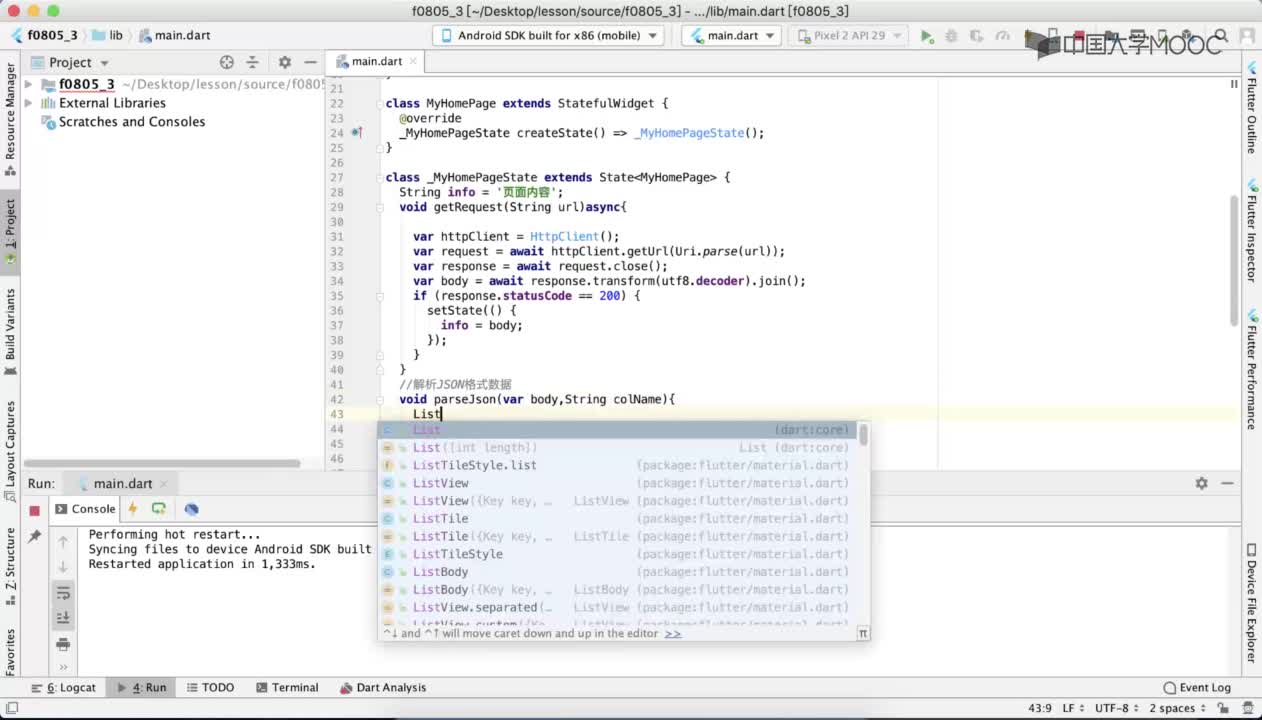
Task: Close the main.dart editor tab
Action: click(413, 62)
